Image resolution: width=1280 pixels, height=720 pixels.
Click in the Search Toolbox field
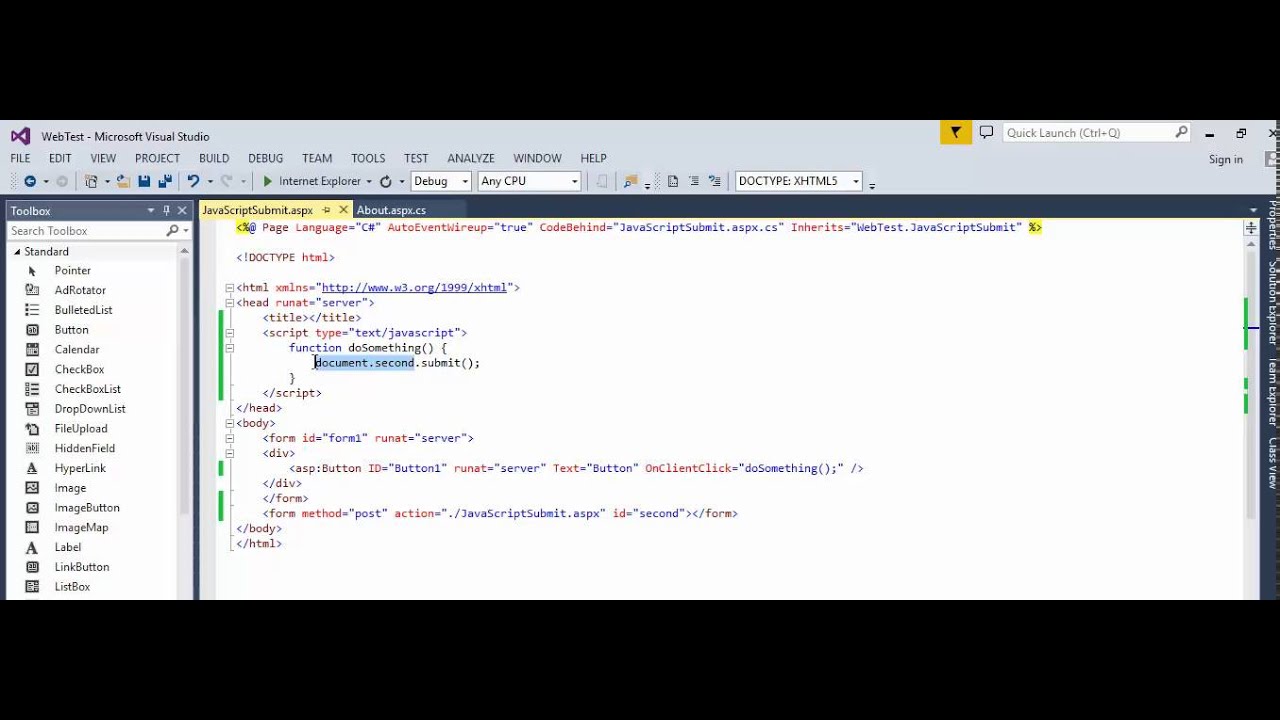pyautogui.click(x=87, y=231)
